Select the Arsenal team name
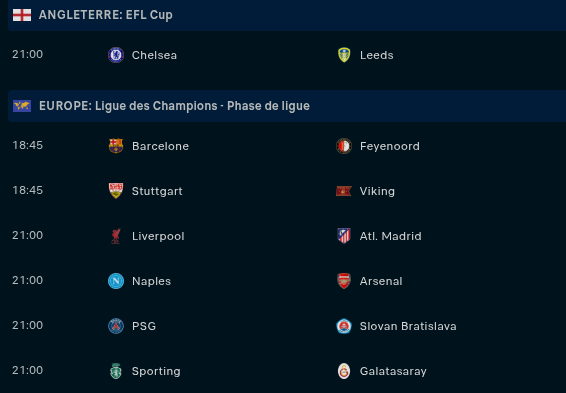566x393 pixels. pos(381,281)
